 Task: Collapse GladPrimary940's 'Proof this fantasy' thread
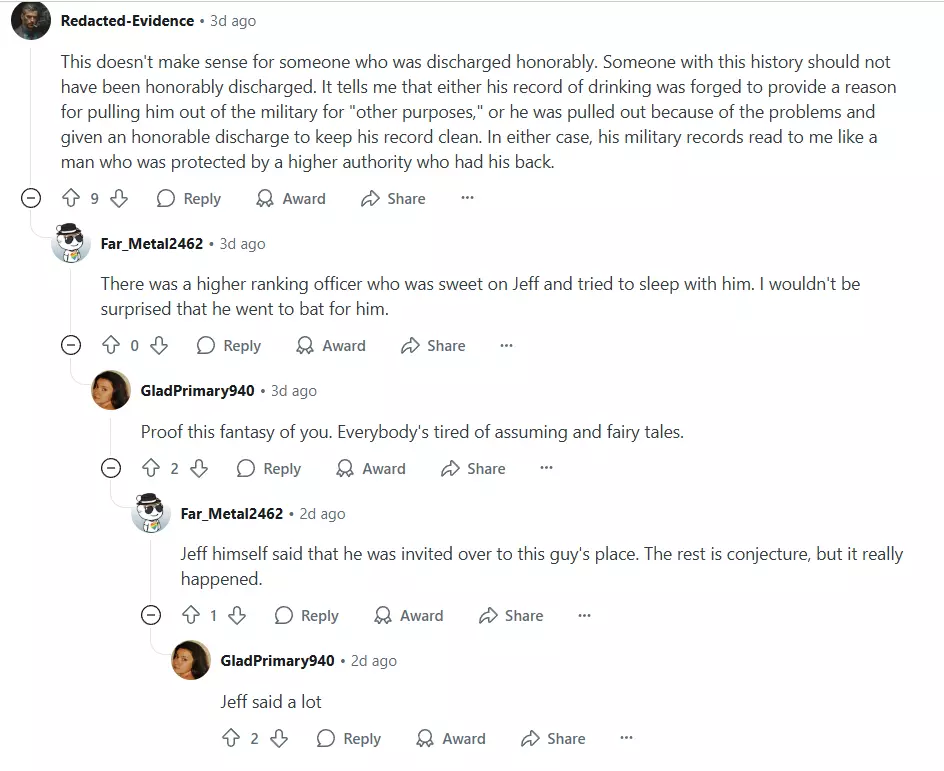click(x=111, y=468)
